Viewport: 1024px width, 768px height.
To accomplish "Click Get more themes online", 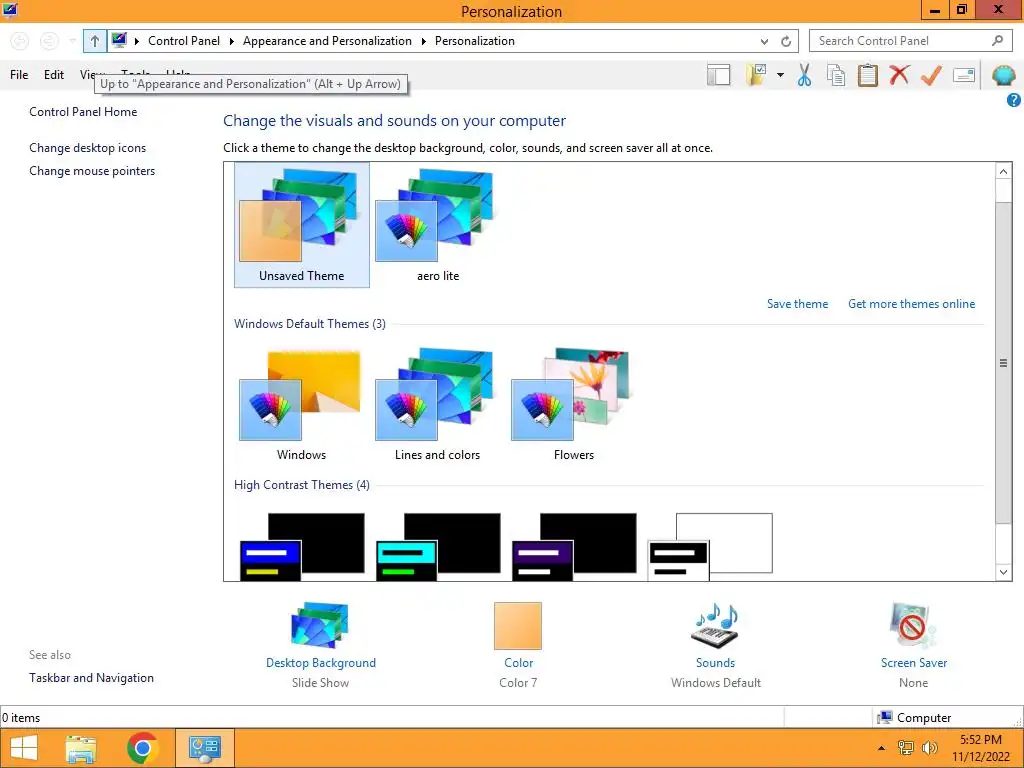I will coord(911,304).
